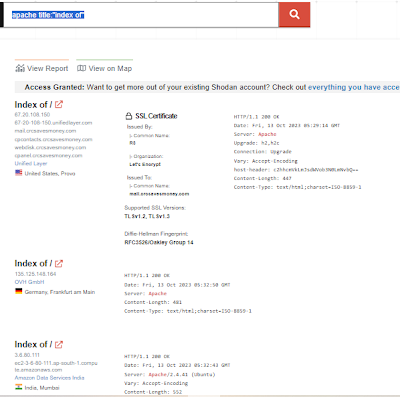Click IP address 135.125.148.164

35,274
